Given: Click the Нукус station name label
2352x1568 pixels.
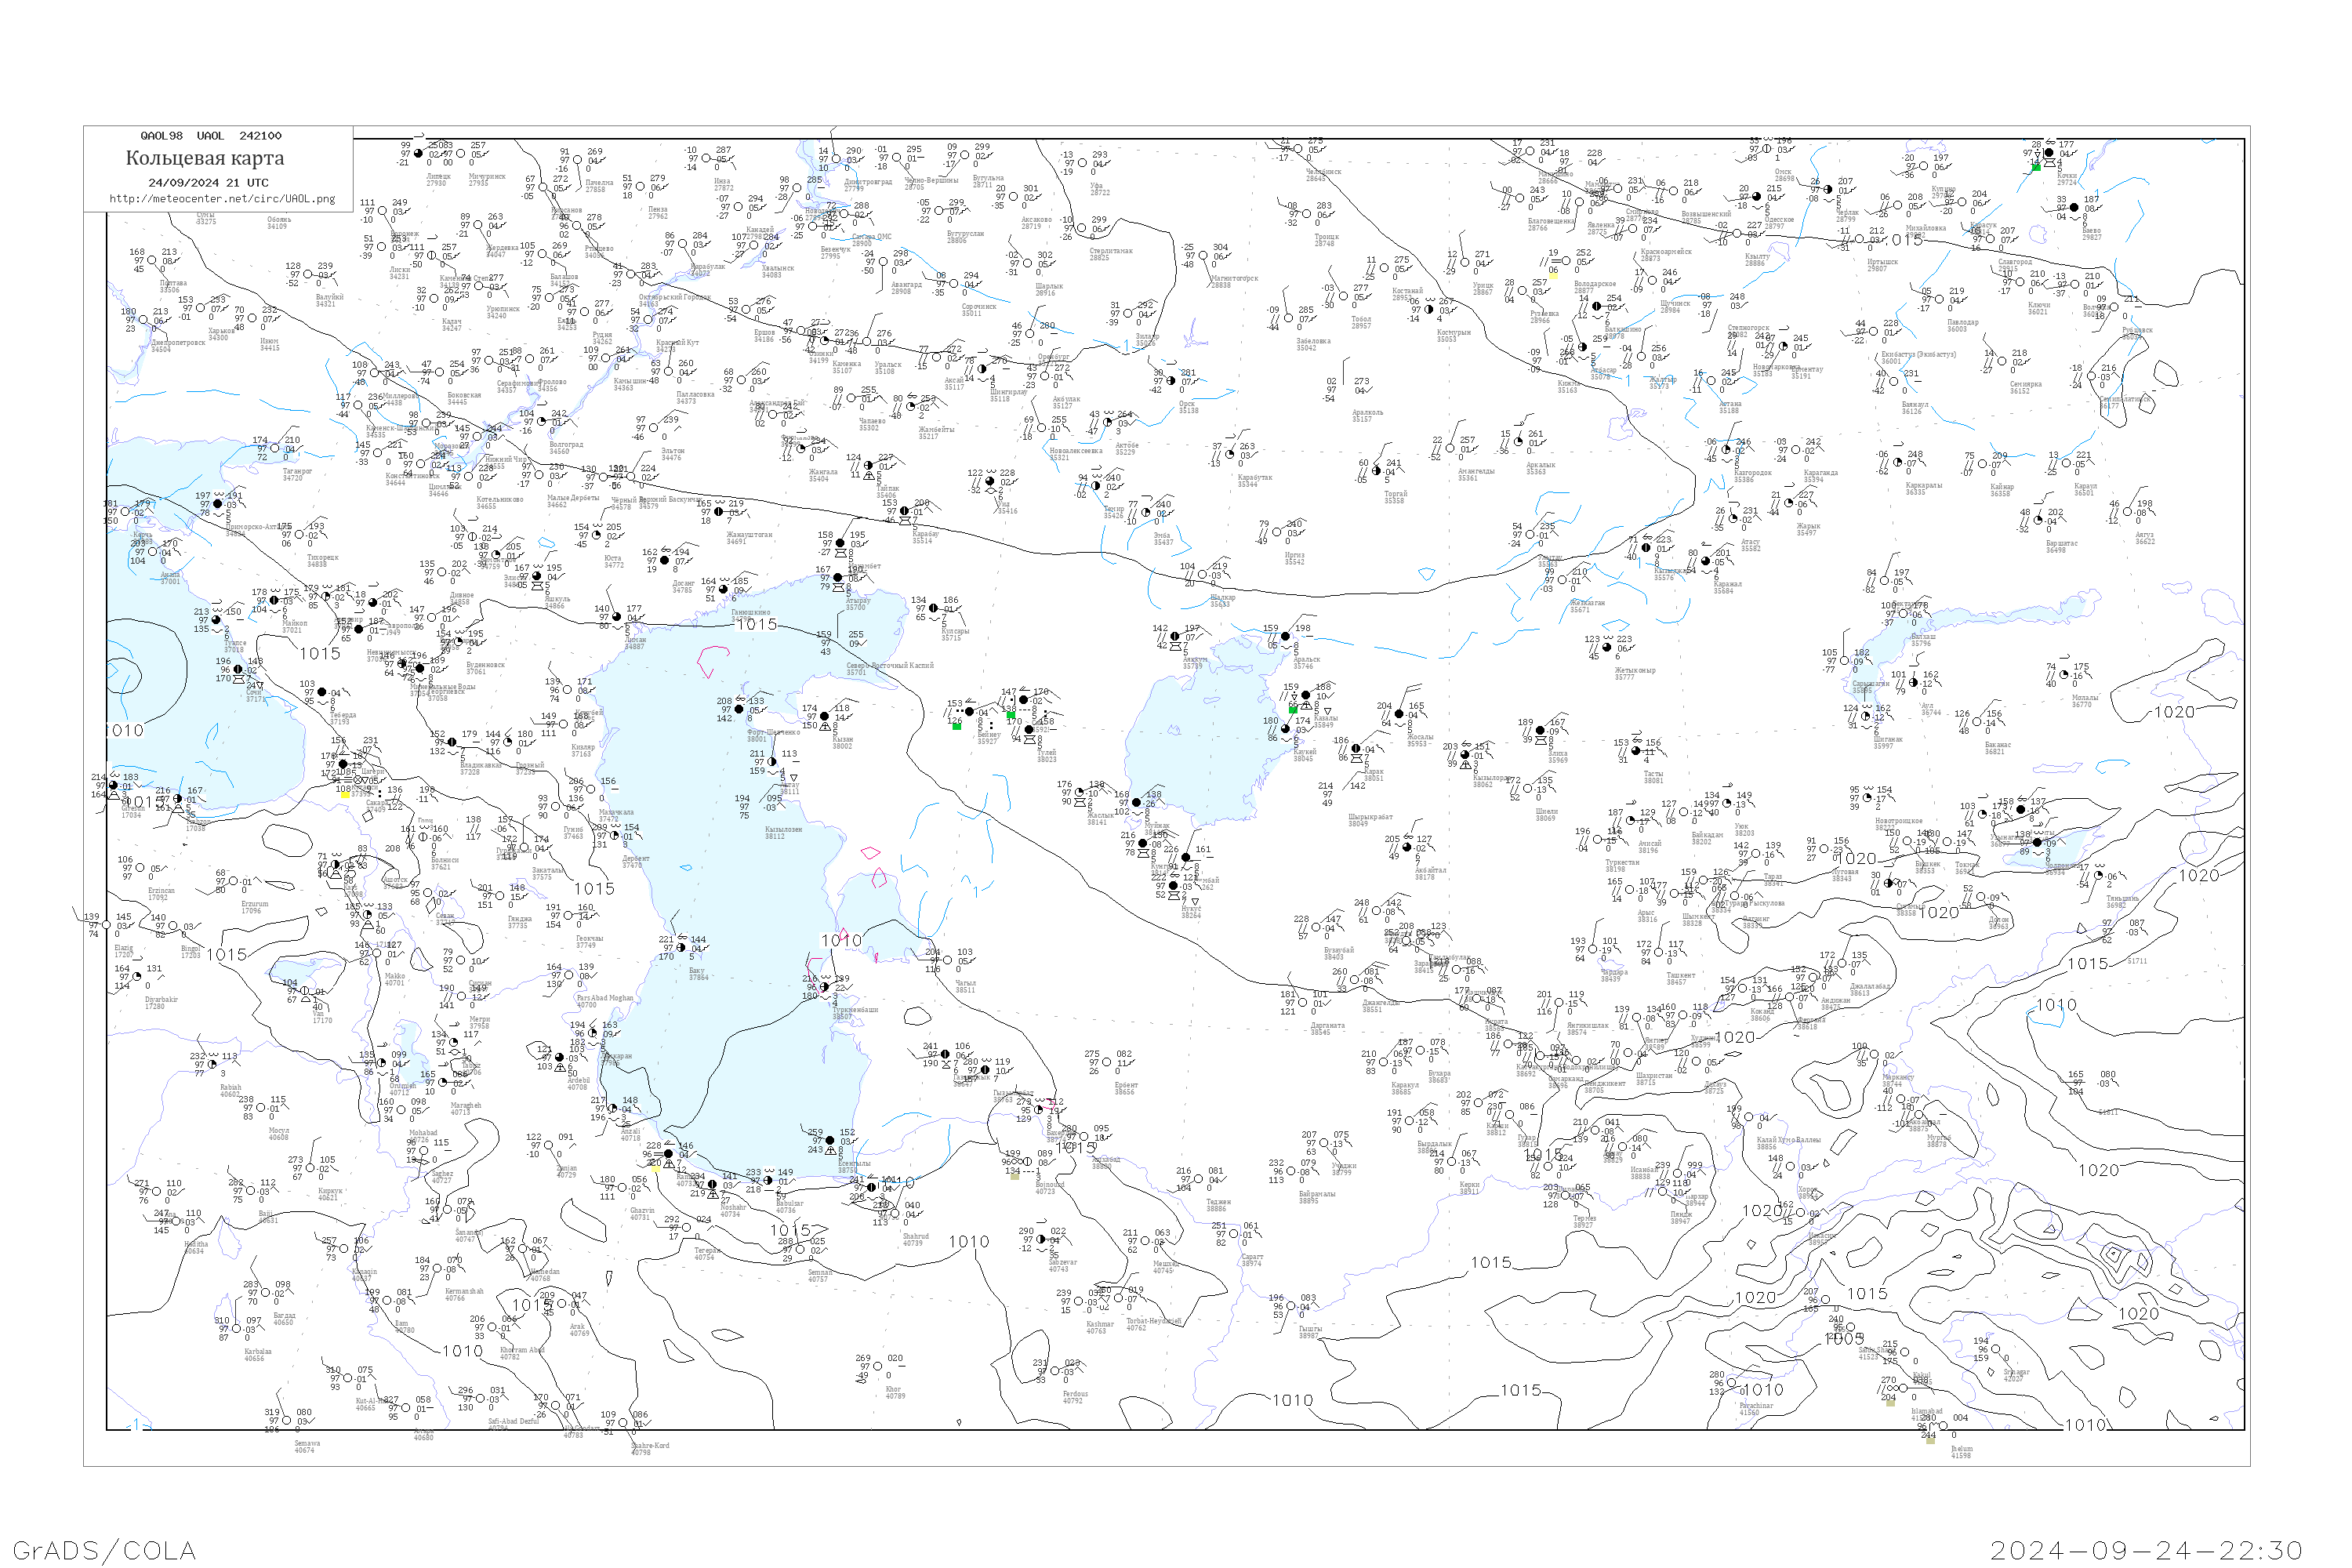Looking at the screenshot, I should coord(1190,909).
